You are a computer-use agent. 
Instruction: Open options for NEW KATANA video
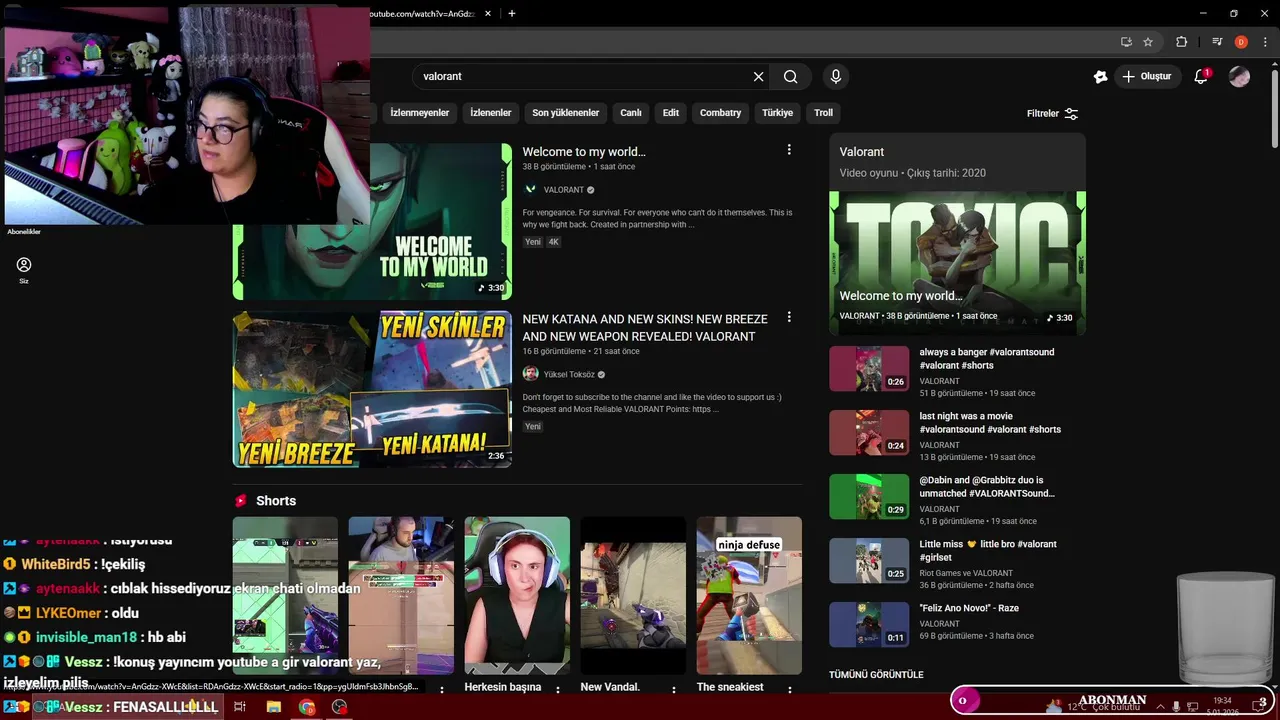(789, 317)
